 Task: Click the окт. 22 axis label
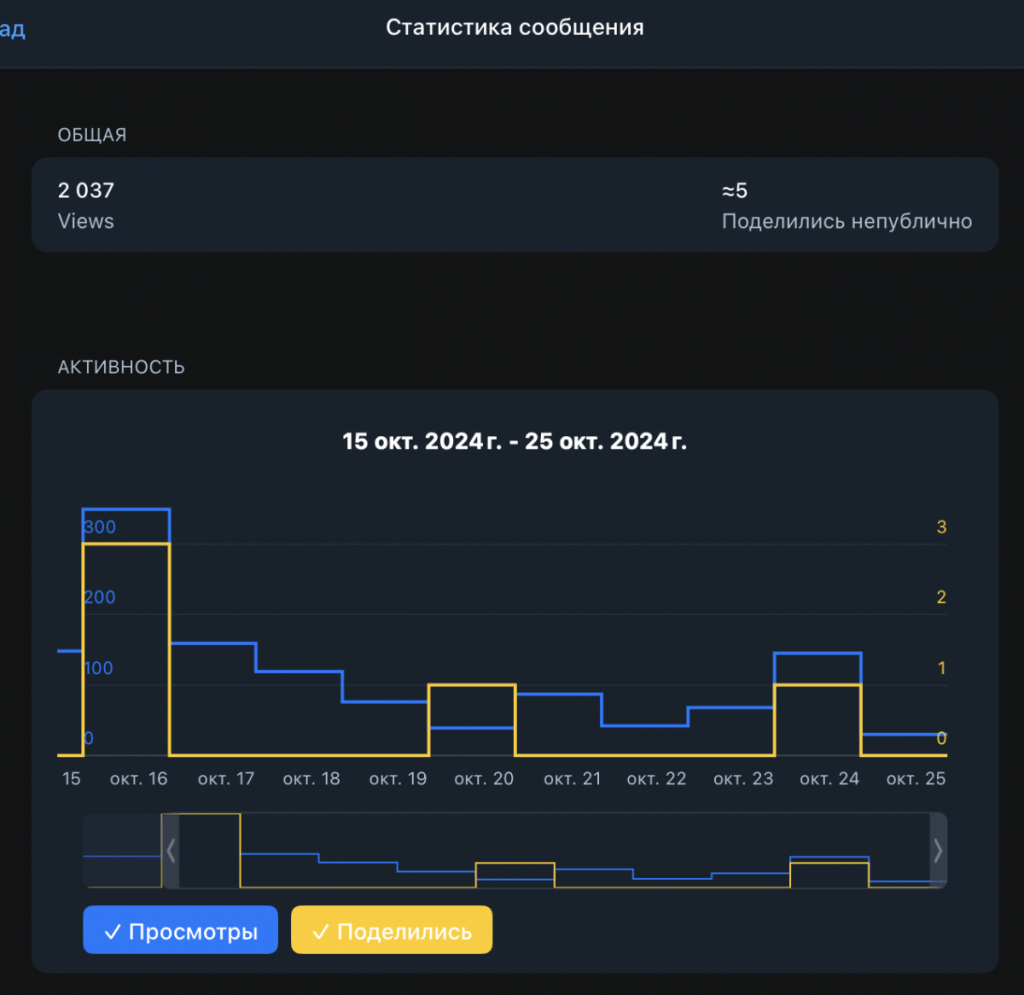657,779
